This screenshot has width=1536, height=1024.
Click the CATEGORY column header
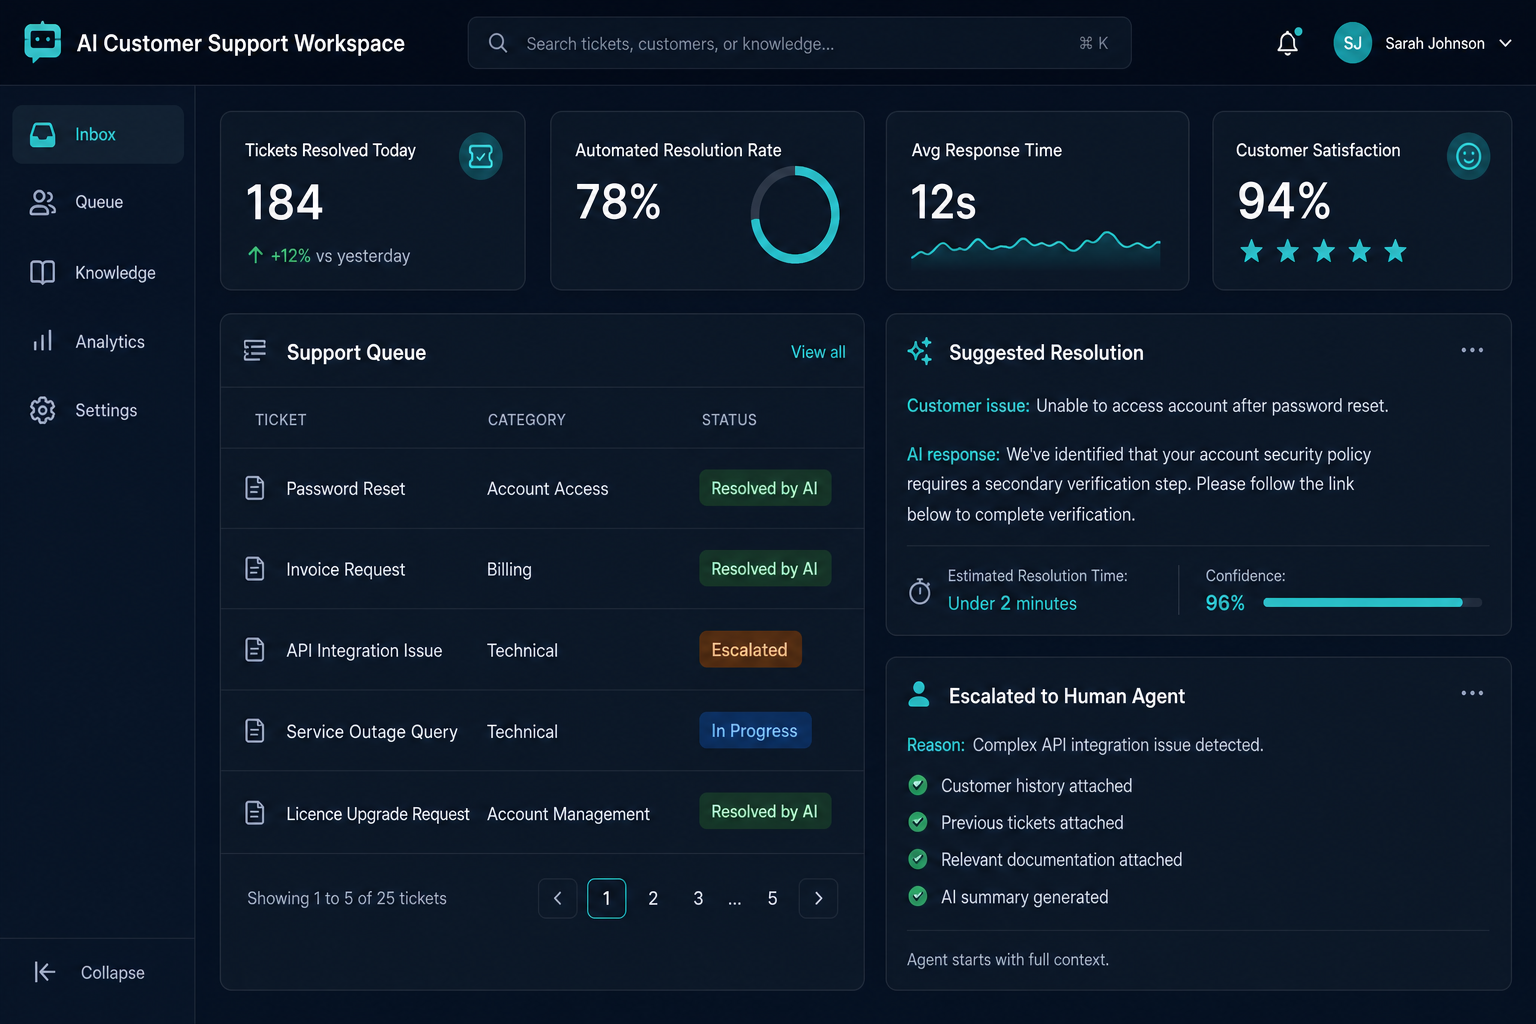(527, 420)
